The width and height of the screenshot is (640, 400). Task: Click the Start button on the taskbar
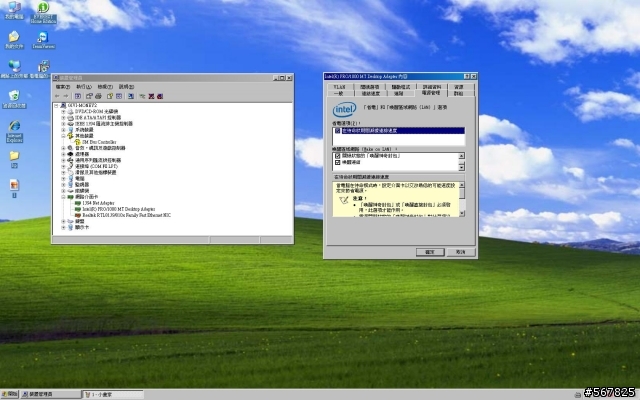click(x=10, y=394)
